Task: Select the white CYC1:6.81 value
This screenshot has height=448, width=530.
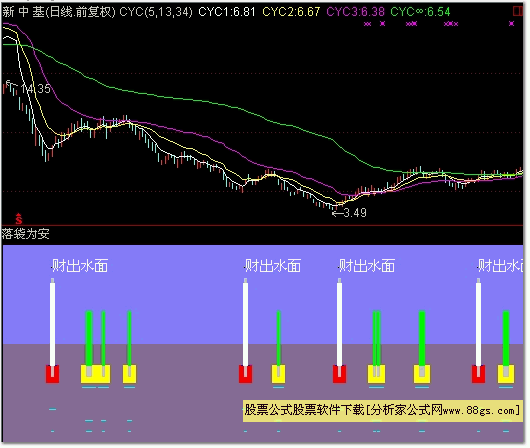Action: (x=226, y=12)
